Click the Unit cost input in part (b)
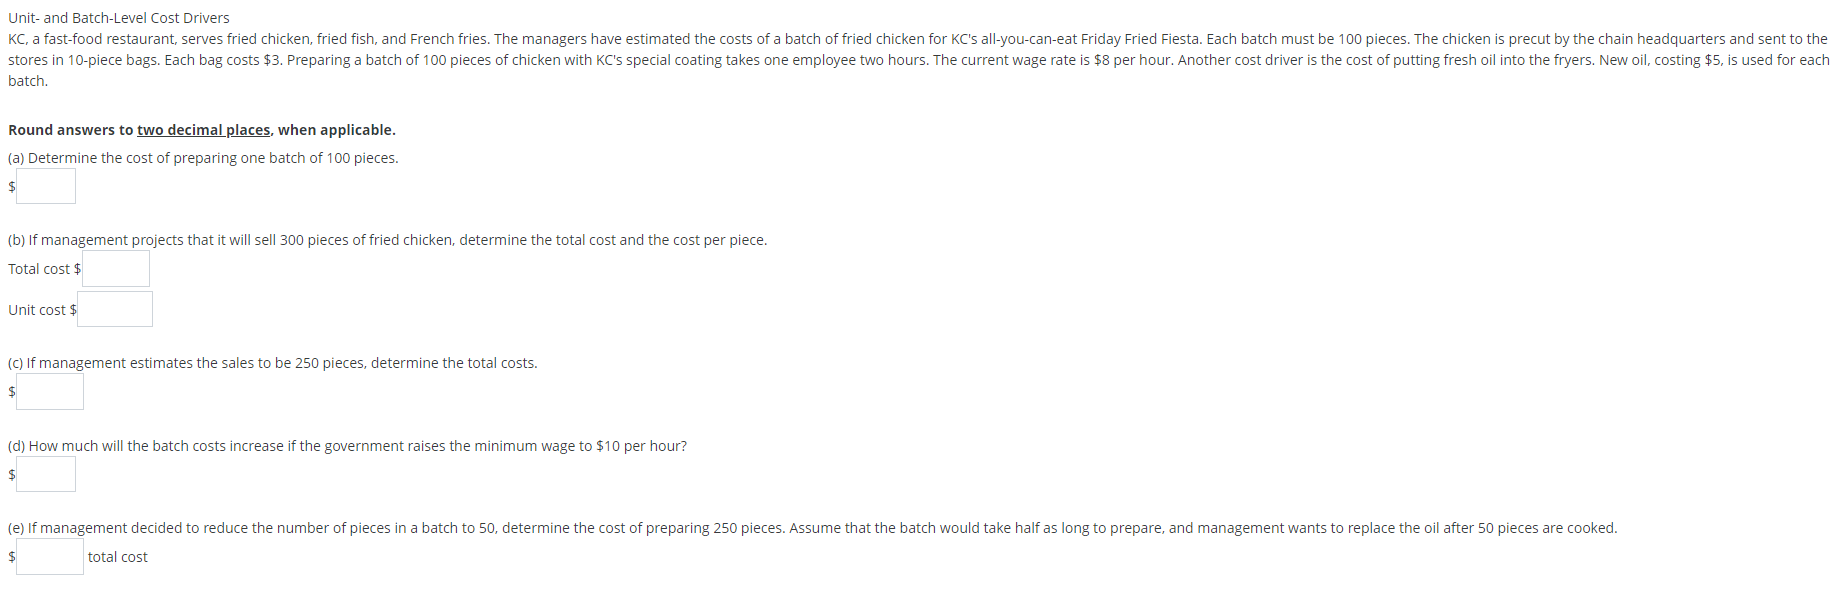The image size is (1839, 591). [x=116, y=309]
